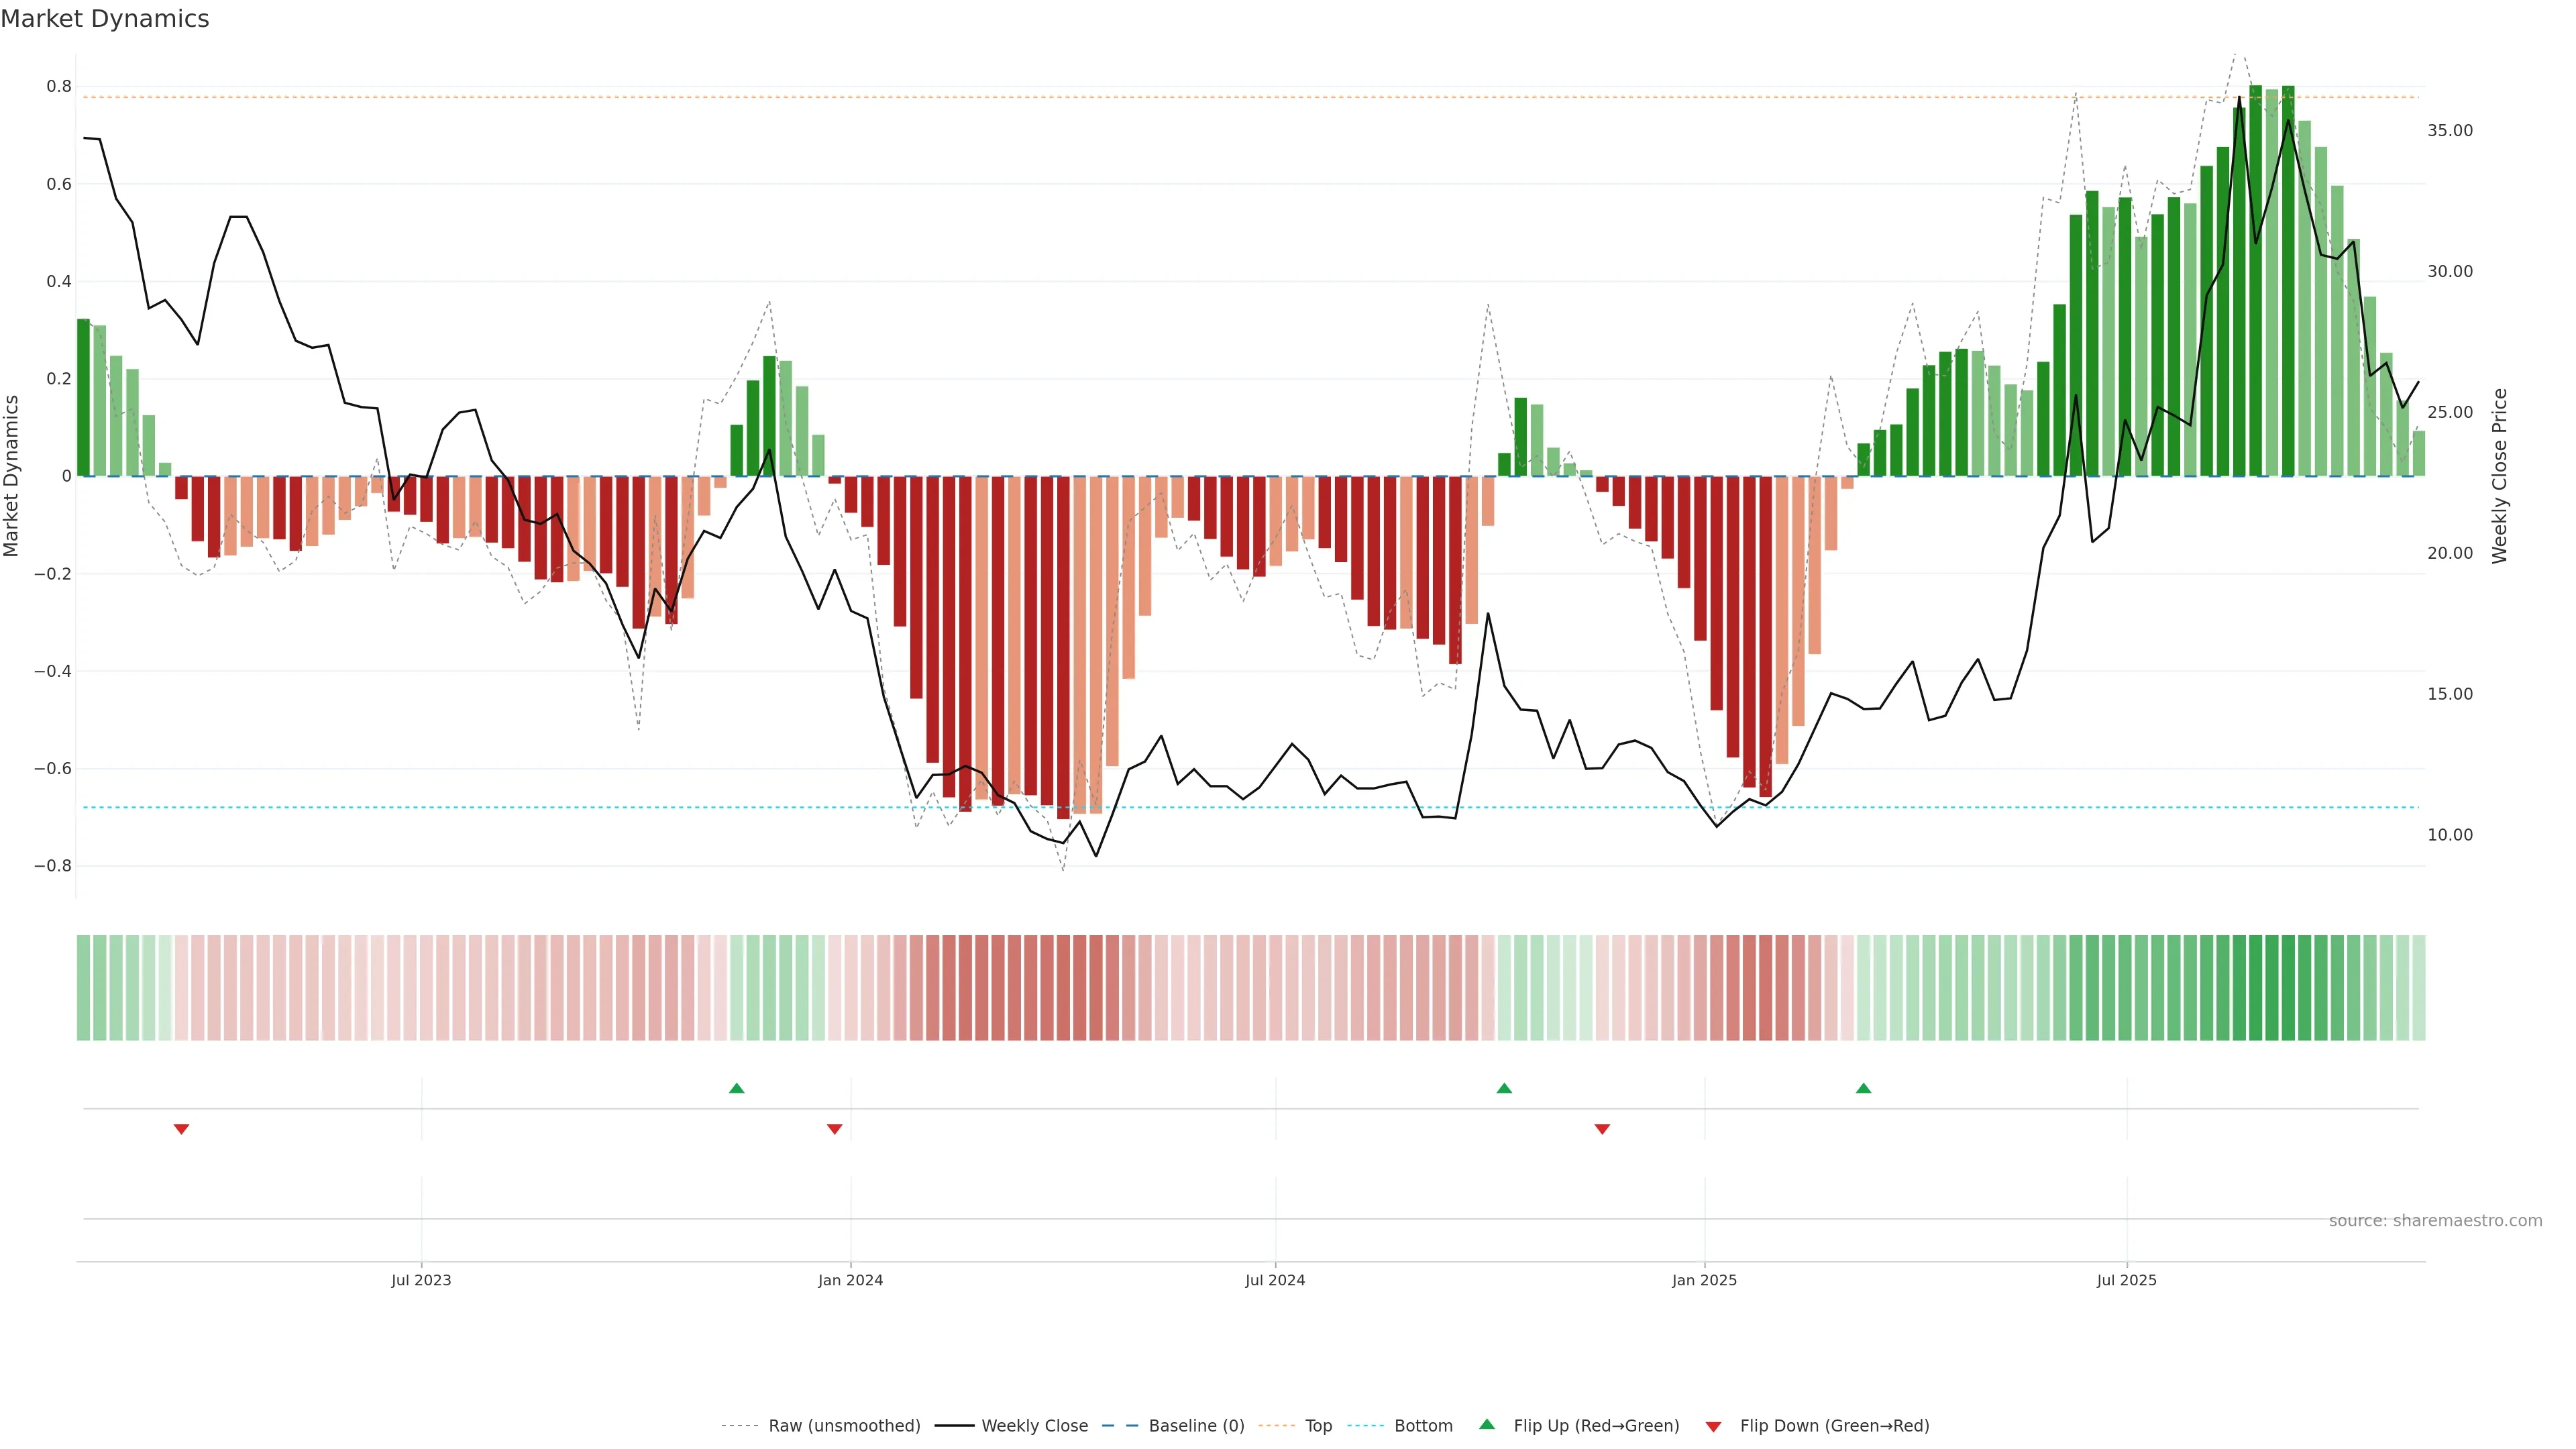Click the Weekly Close Price axis title
Viewport: 2576px width, 1449px height.
point(2499,476)
